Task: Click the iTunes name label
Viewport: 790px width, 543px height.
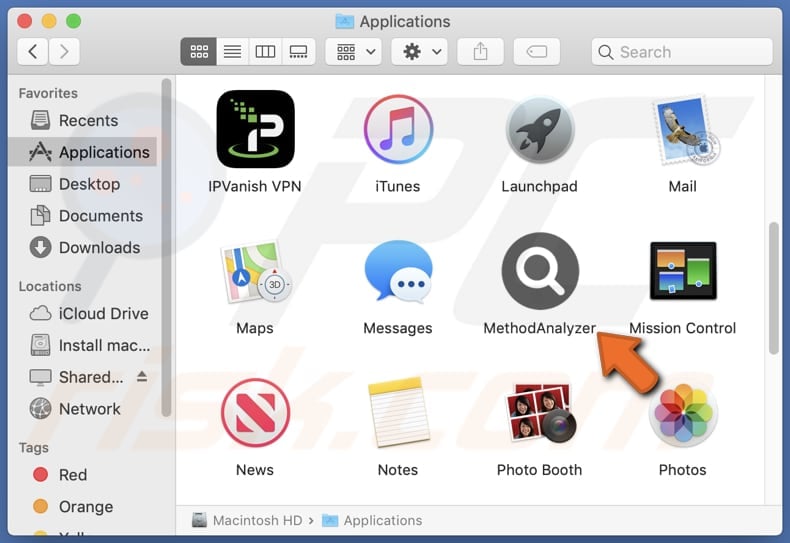Action: [398, 186]
